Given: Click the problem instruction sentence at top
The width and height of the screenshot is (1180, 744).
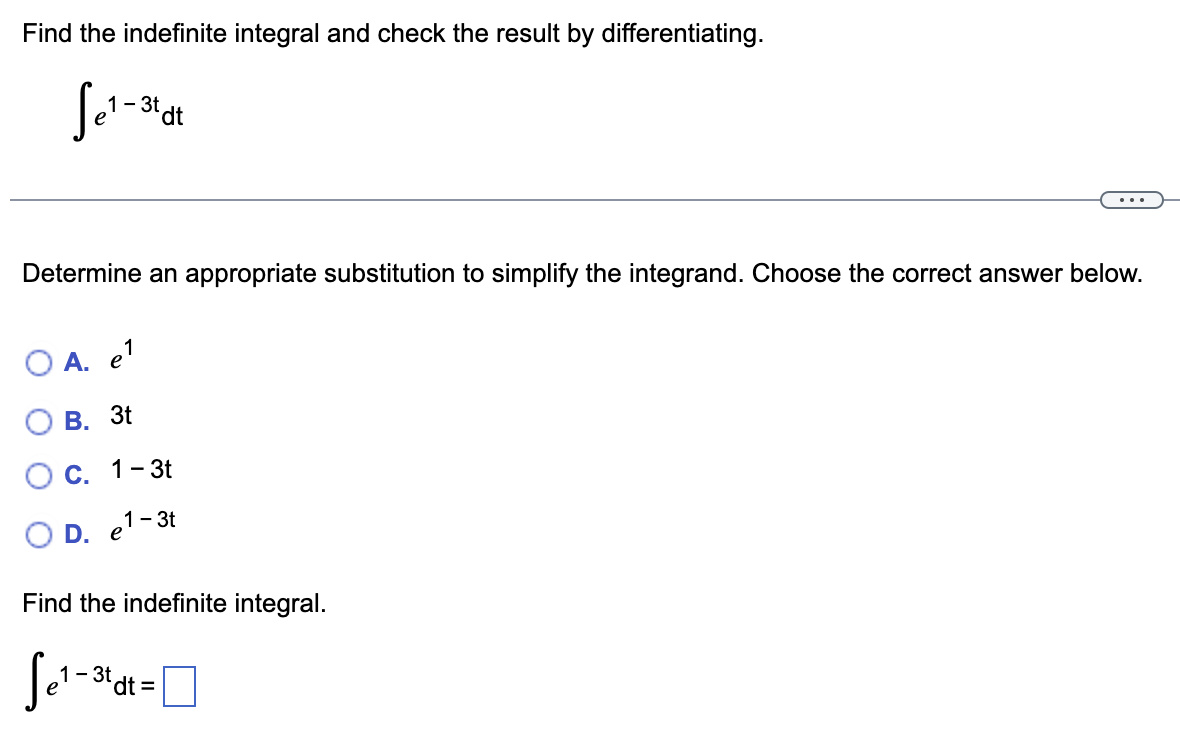Looking at the screenshot, I should click(391, 33).
